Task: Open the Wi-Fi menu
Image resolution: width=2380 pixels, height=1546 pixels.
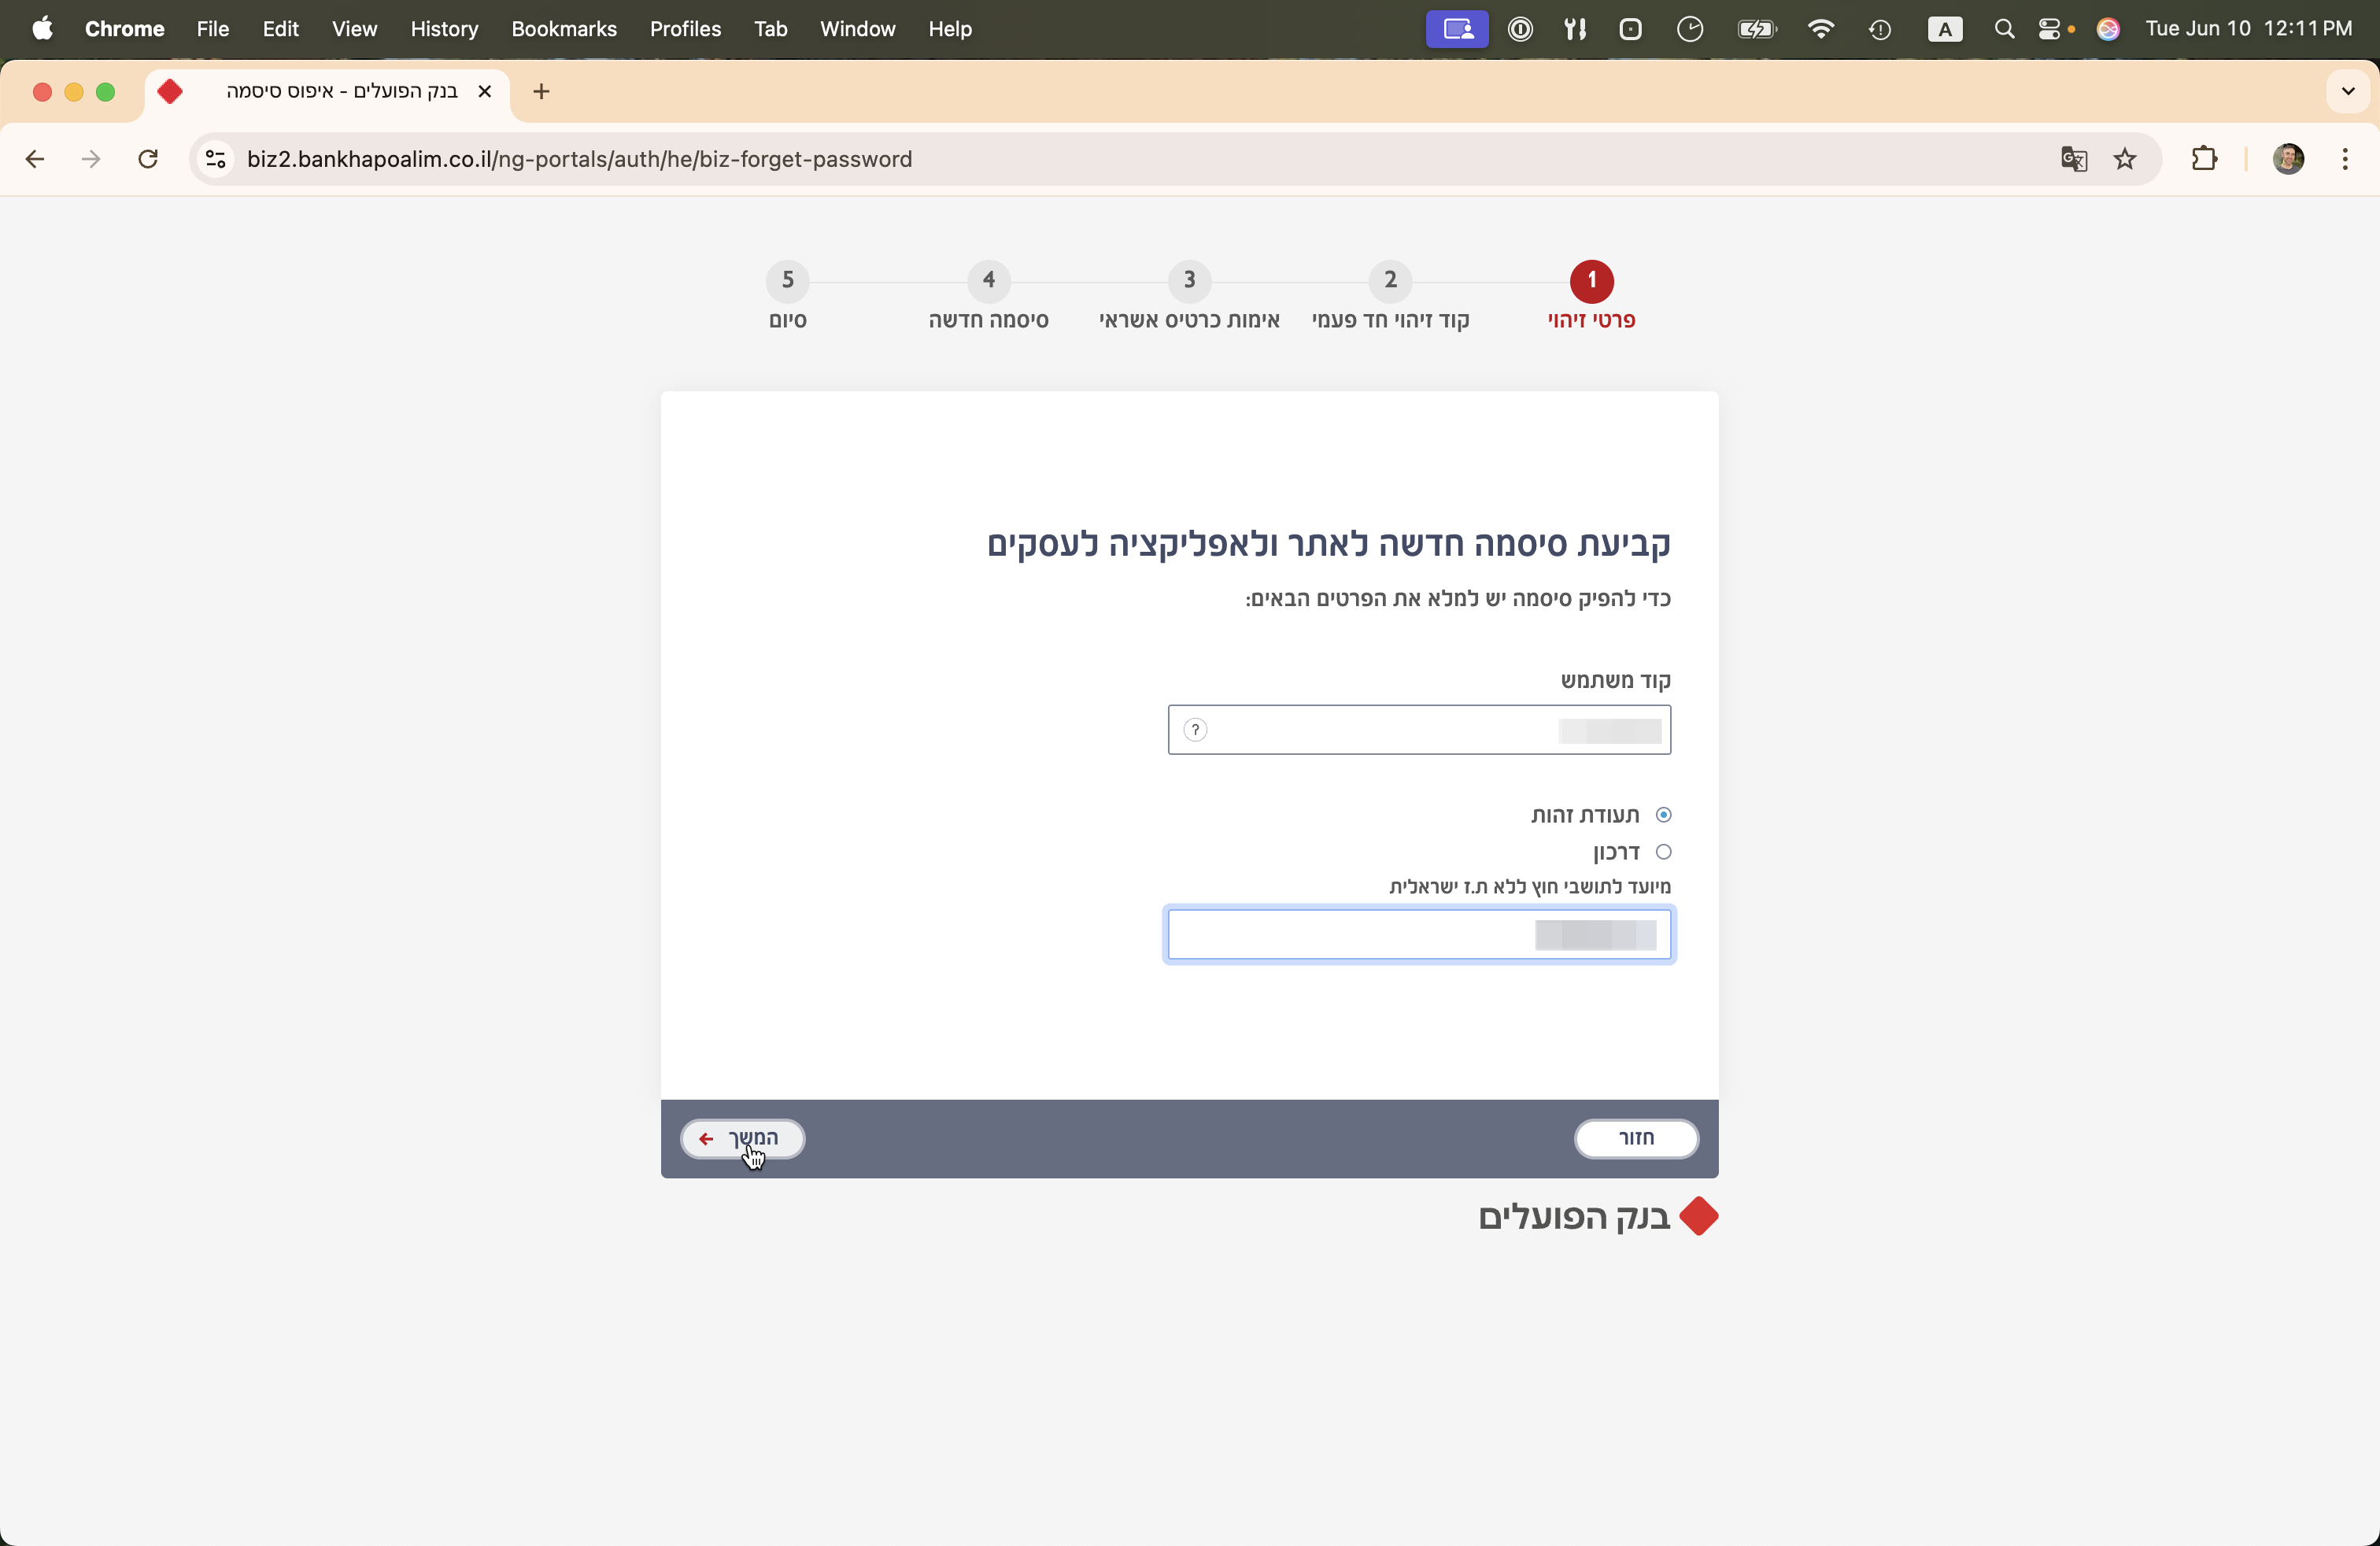Action: (x=1821, y=29)
